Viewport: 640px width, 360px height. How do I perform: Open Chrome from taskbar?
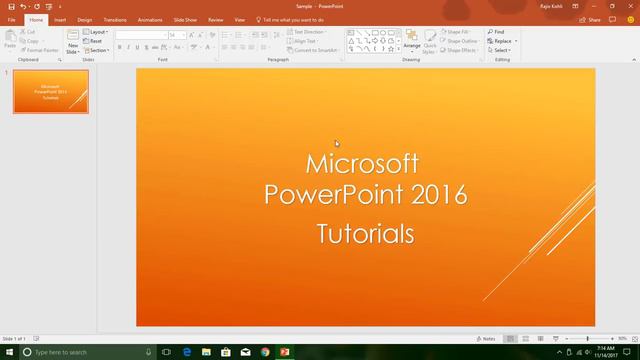tap(265, 352)
